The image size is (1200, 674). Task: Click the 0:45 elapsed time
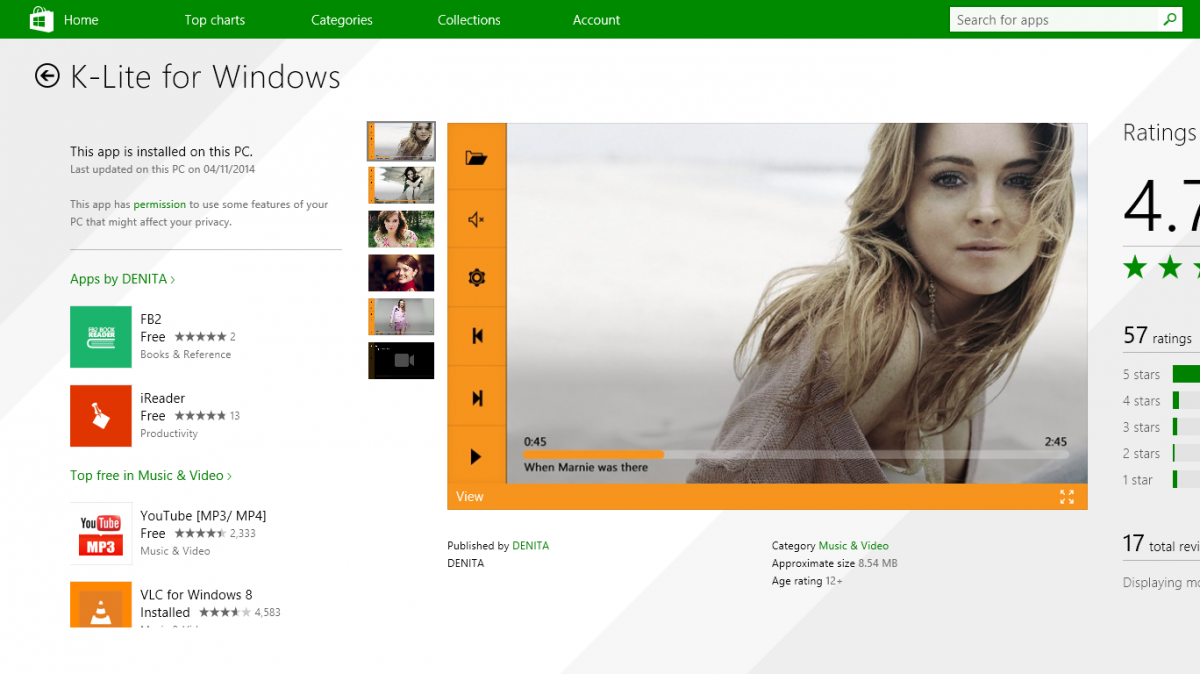pyautogui.click(x=535, y=442)
